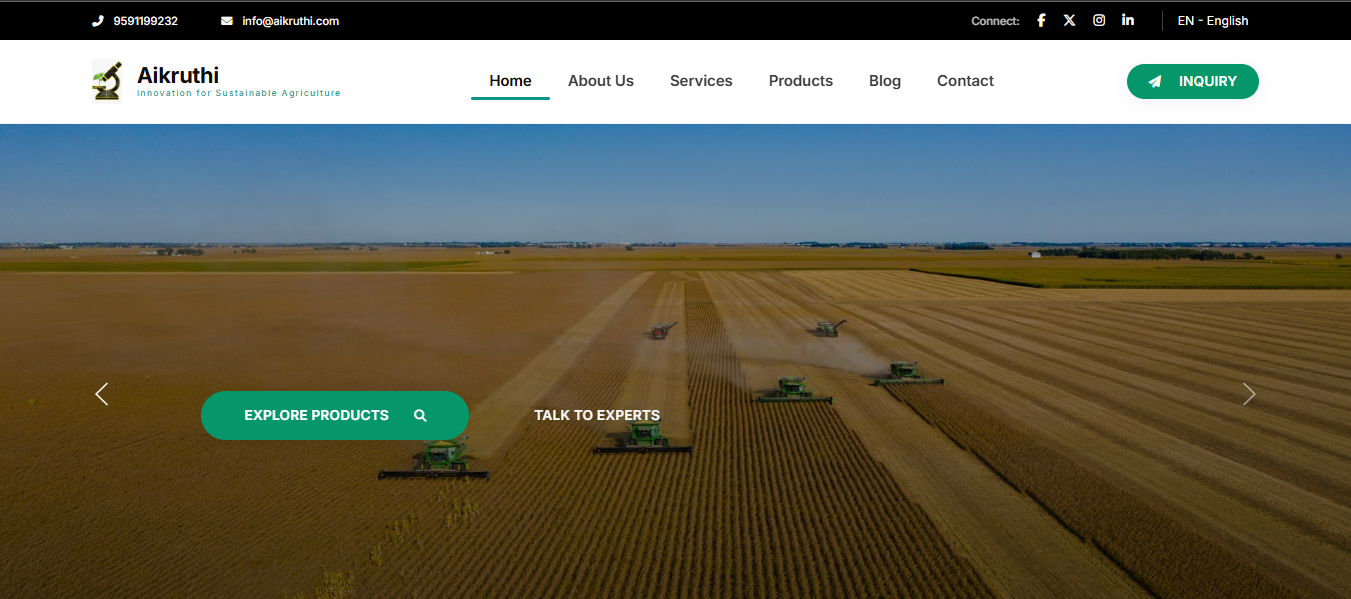Viewport: 1351px width, 599px height.
Task: Open the X (Twitter) social link
Action: point(1069,20)
